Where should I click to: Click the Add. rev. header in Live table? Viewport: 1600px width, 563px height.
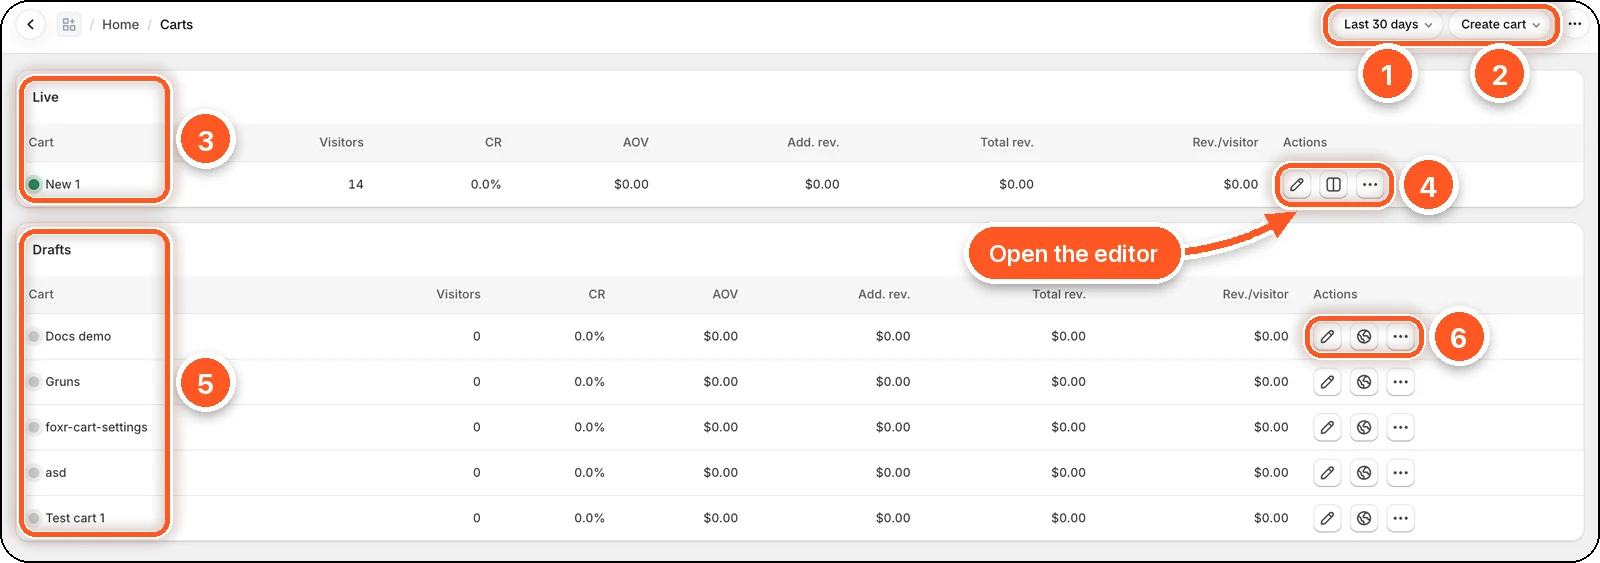click(x=813, y=142)
